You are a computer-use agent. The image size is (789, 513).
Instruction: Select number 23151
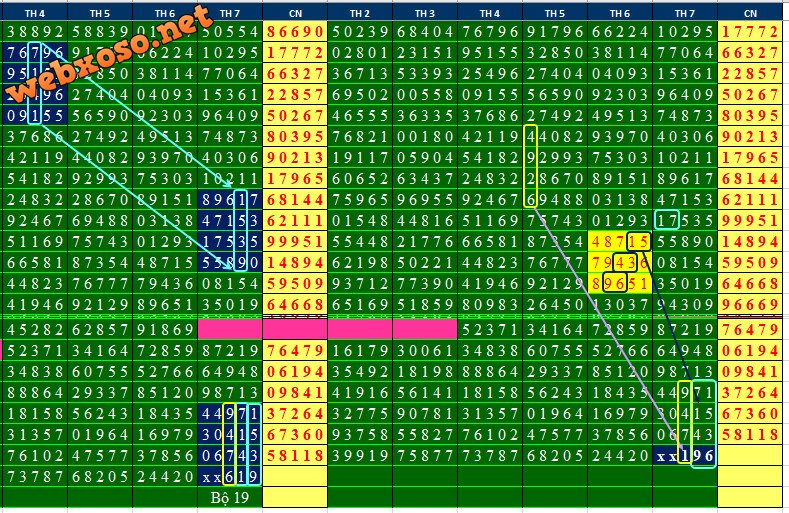425,53
